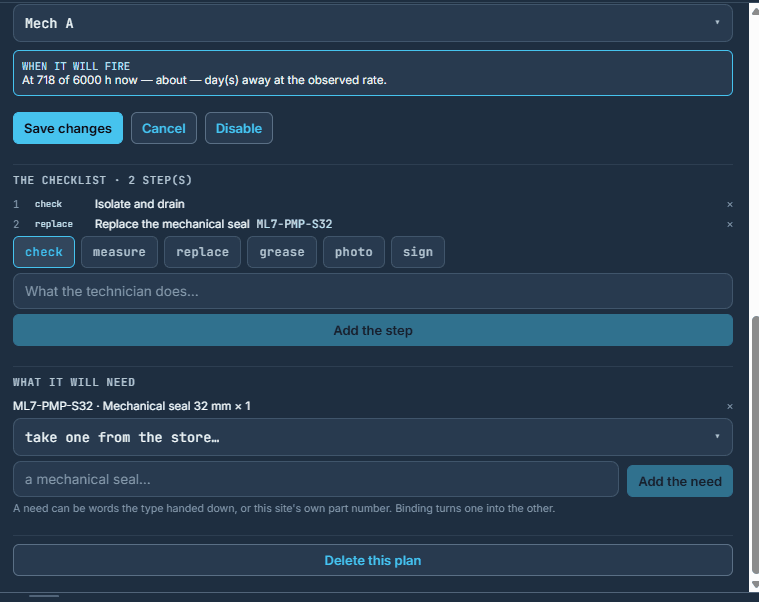Click 'Add the step' button
759x602 pixels.
[x=373, y=330]
